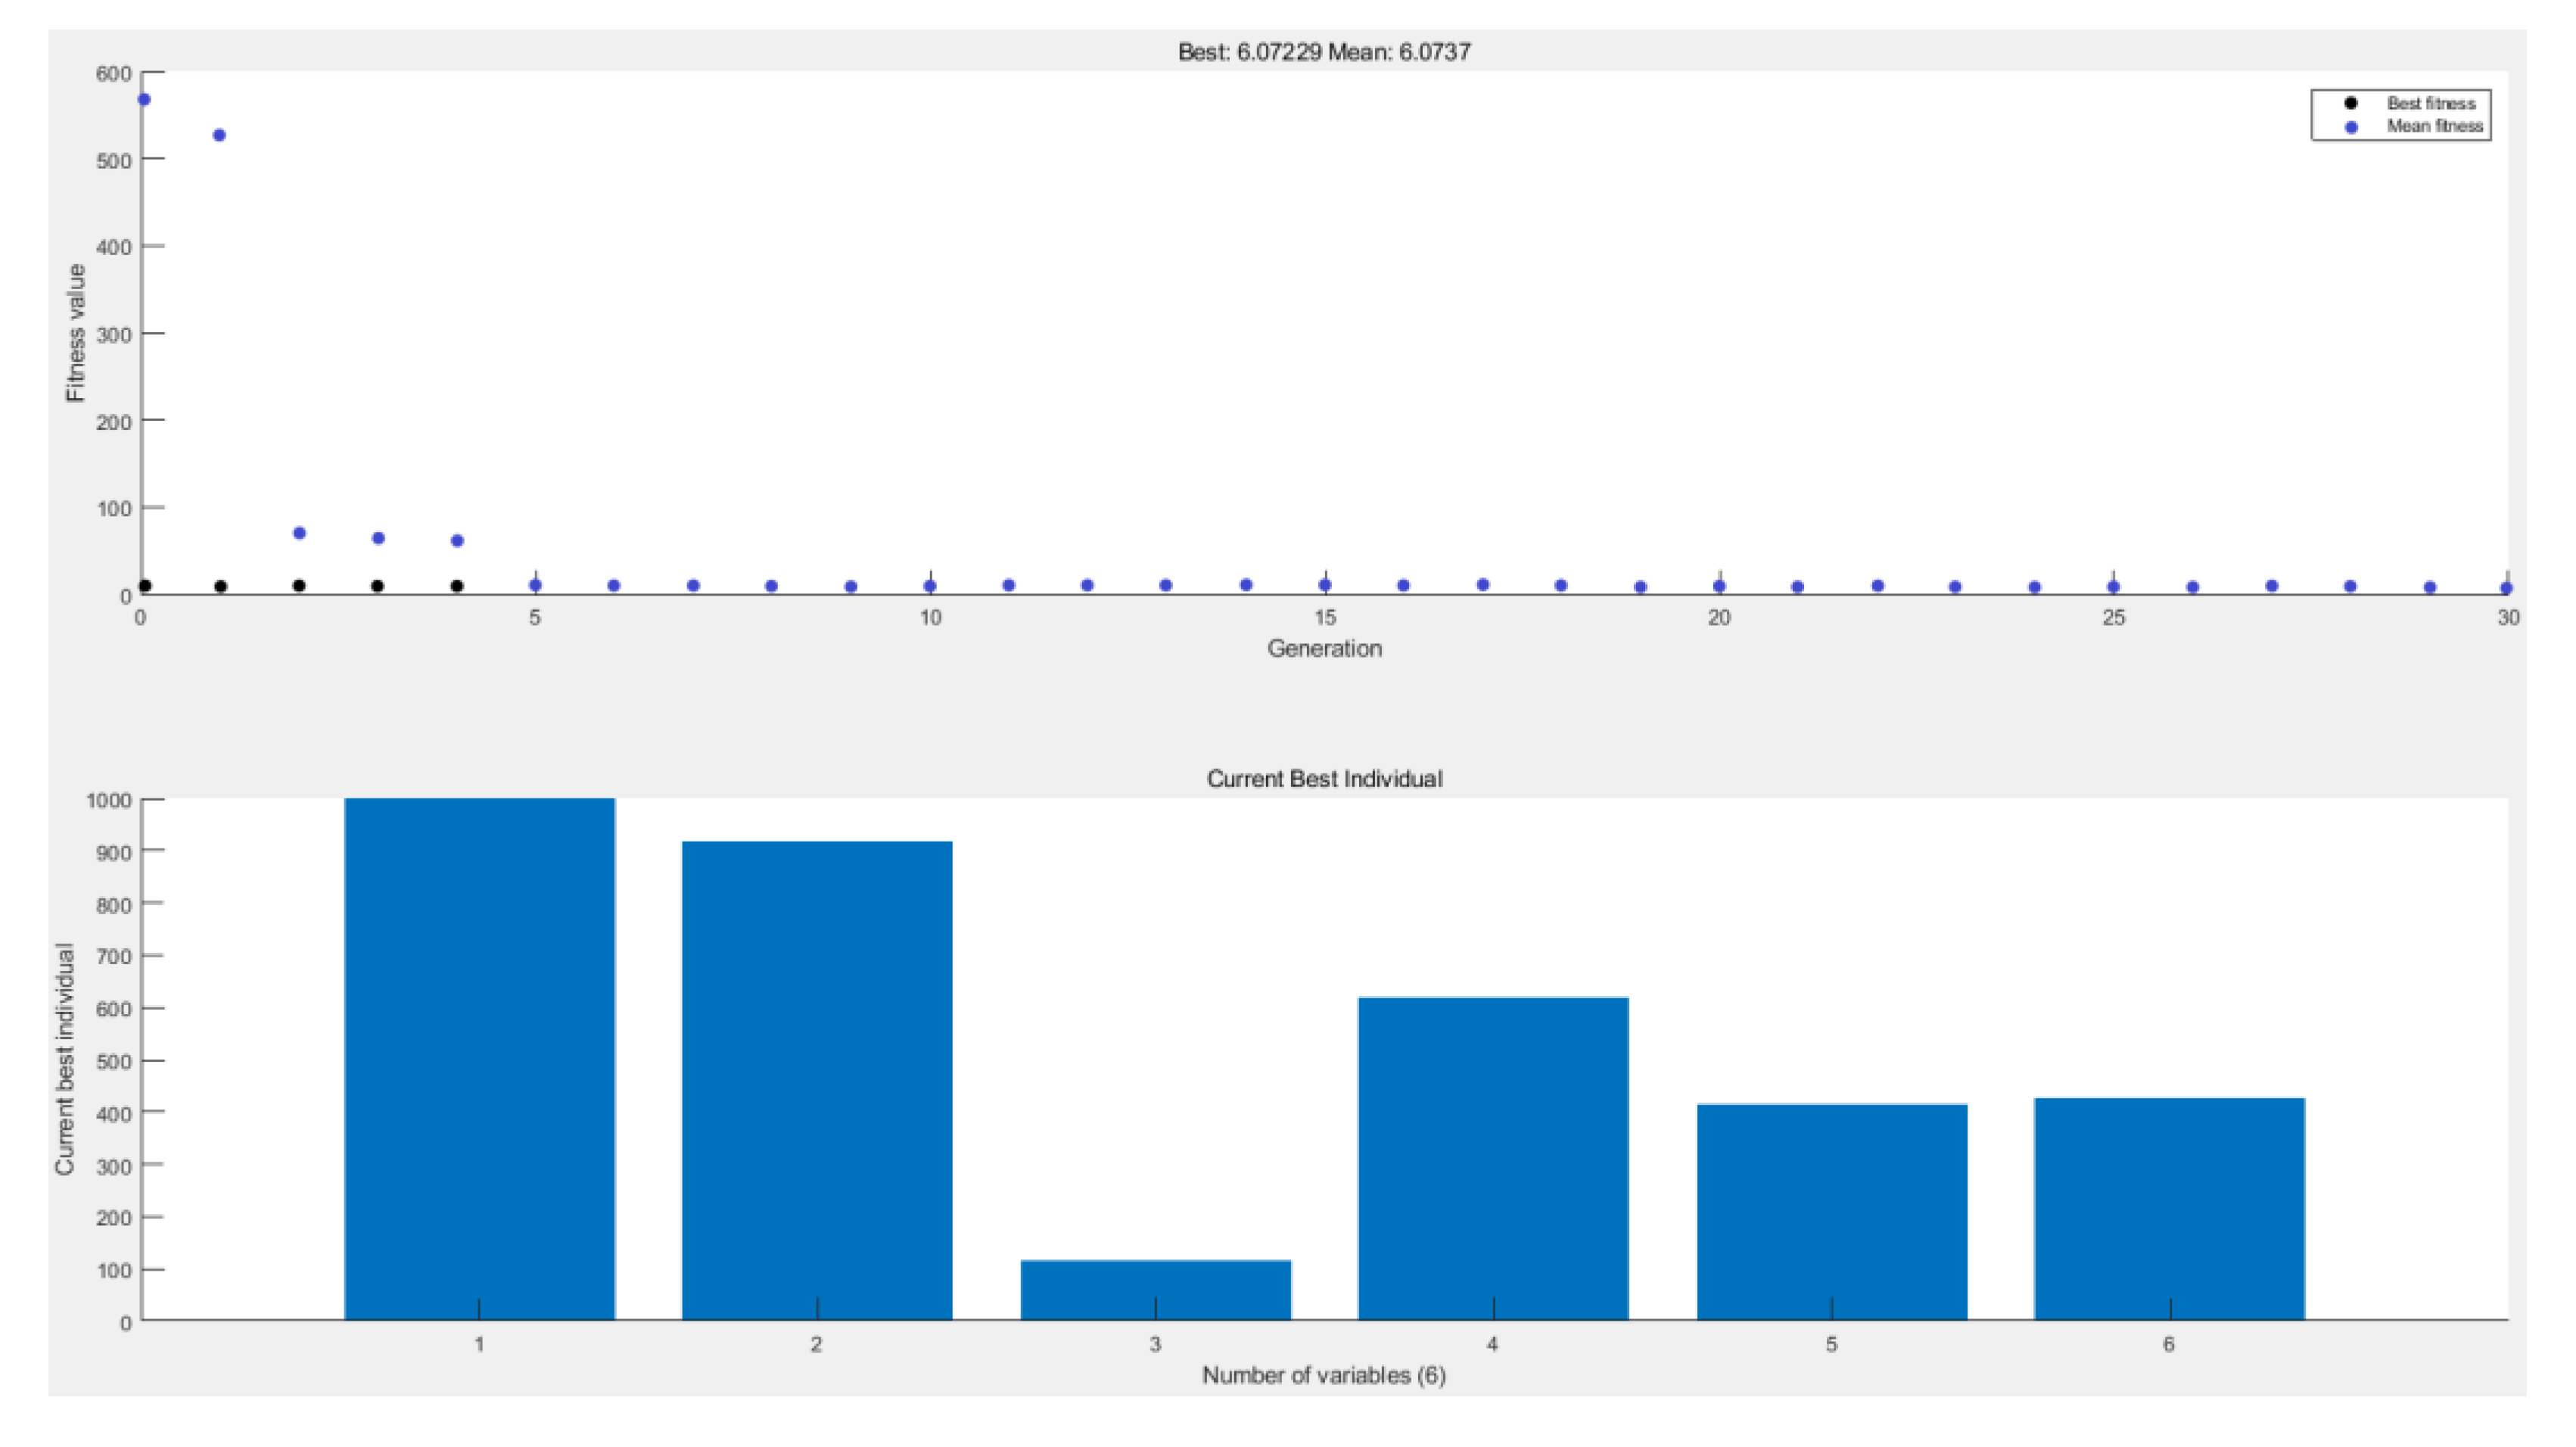Click the short bar for variable 3
This screenshot has height=1447, width=2576.
(x=1155, y=1290)
